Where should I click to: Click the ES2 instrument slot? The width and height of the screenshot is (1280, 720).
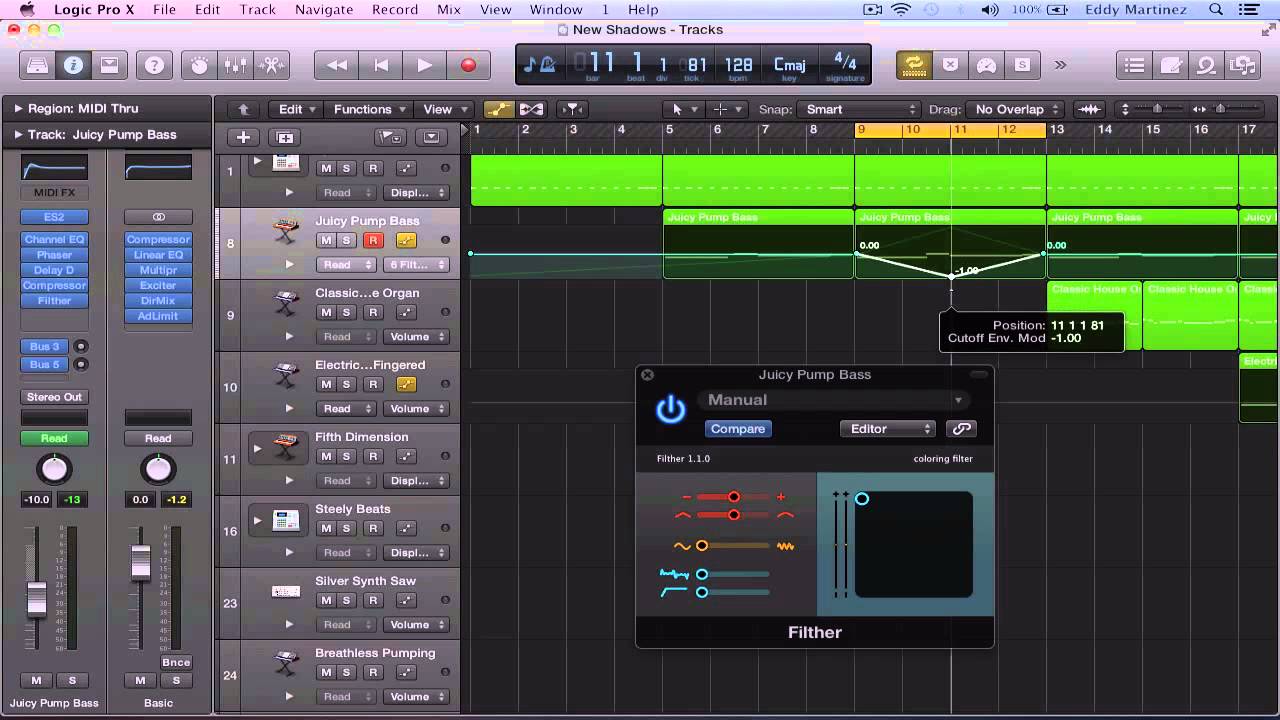point(54,217)
